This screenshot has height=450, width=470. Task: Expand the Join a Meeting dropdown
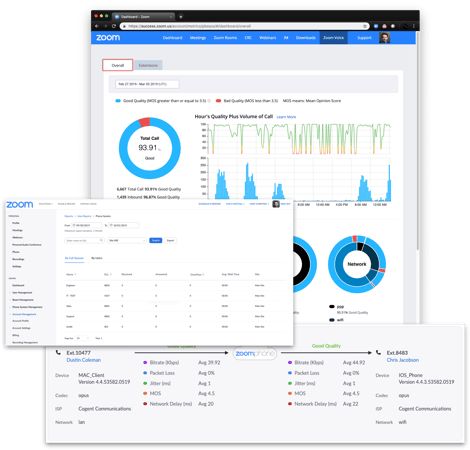[235, 204]
